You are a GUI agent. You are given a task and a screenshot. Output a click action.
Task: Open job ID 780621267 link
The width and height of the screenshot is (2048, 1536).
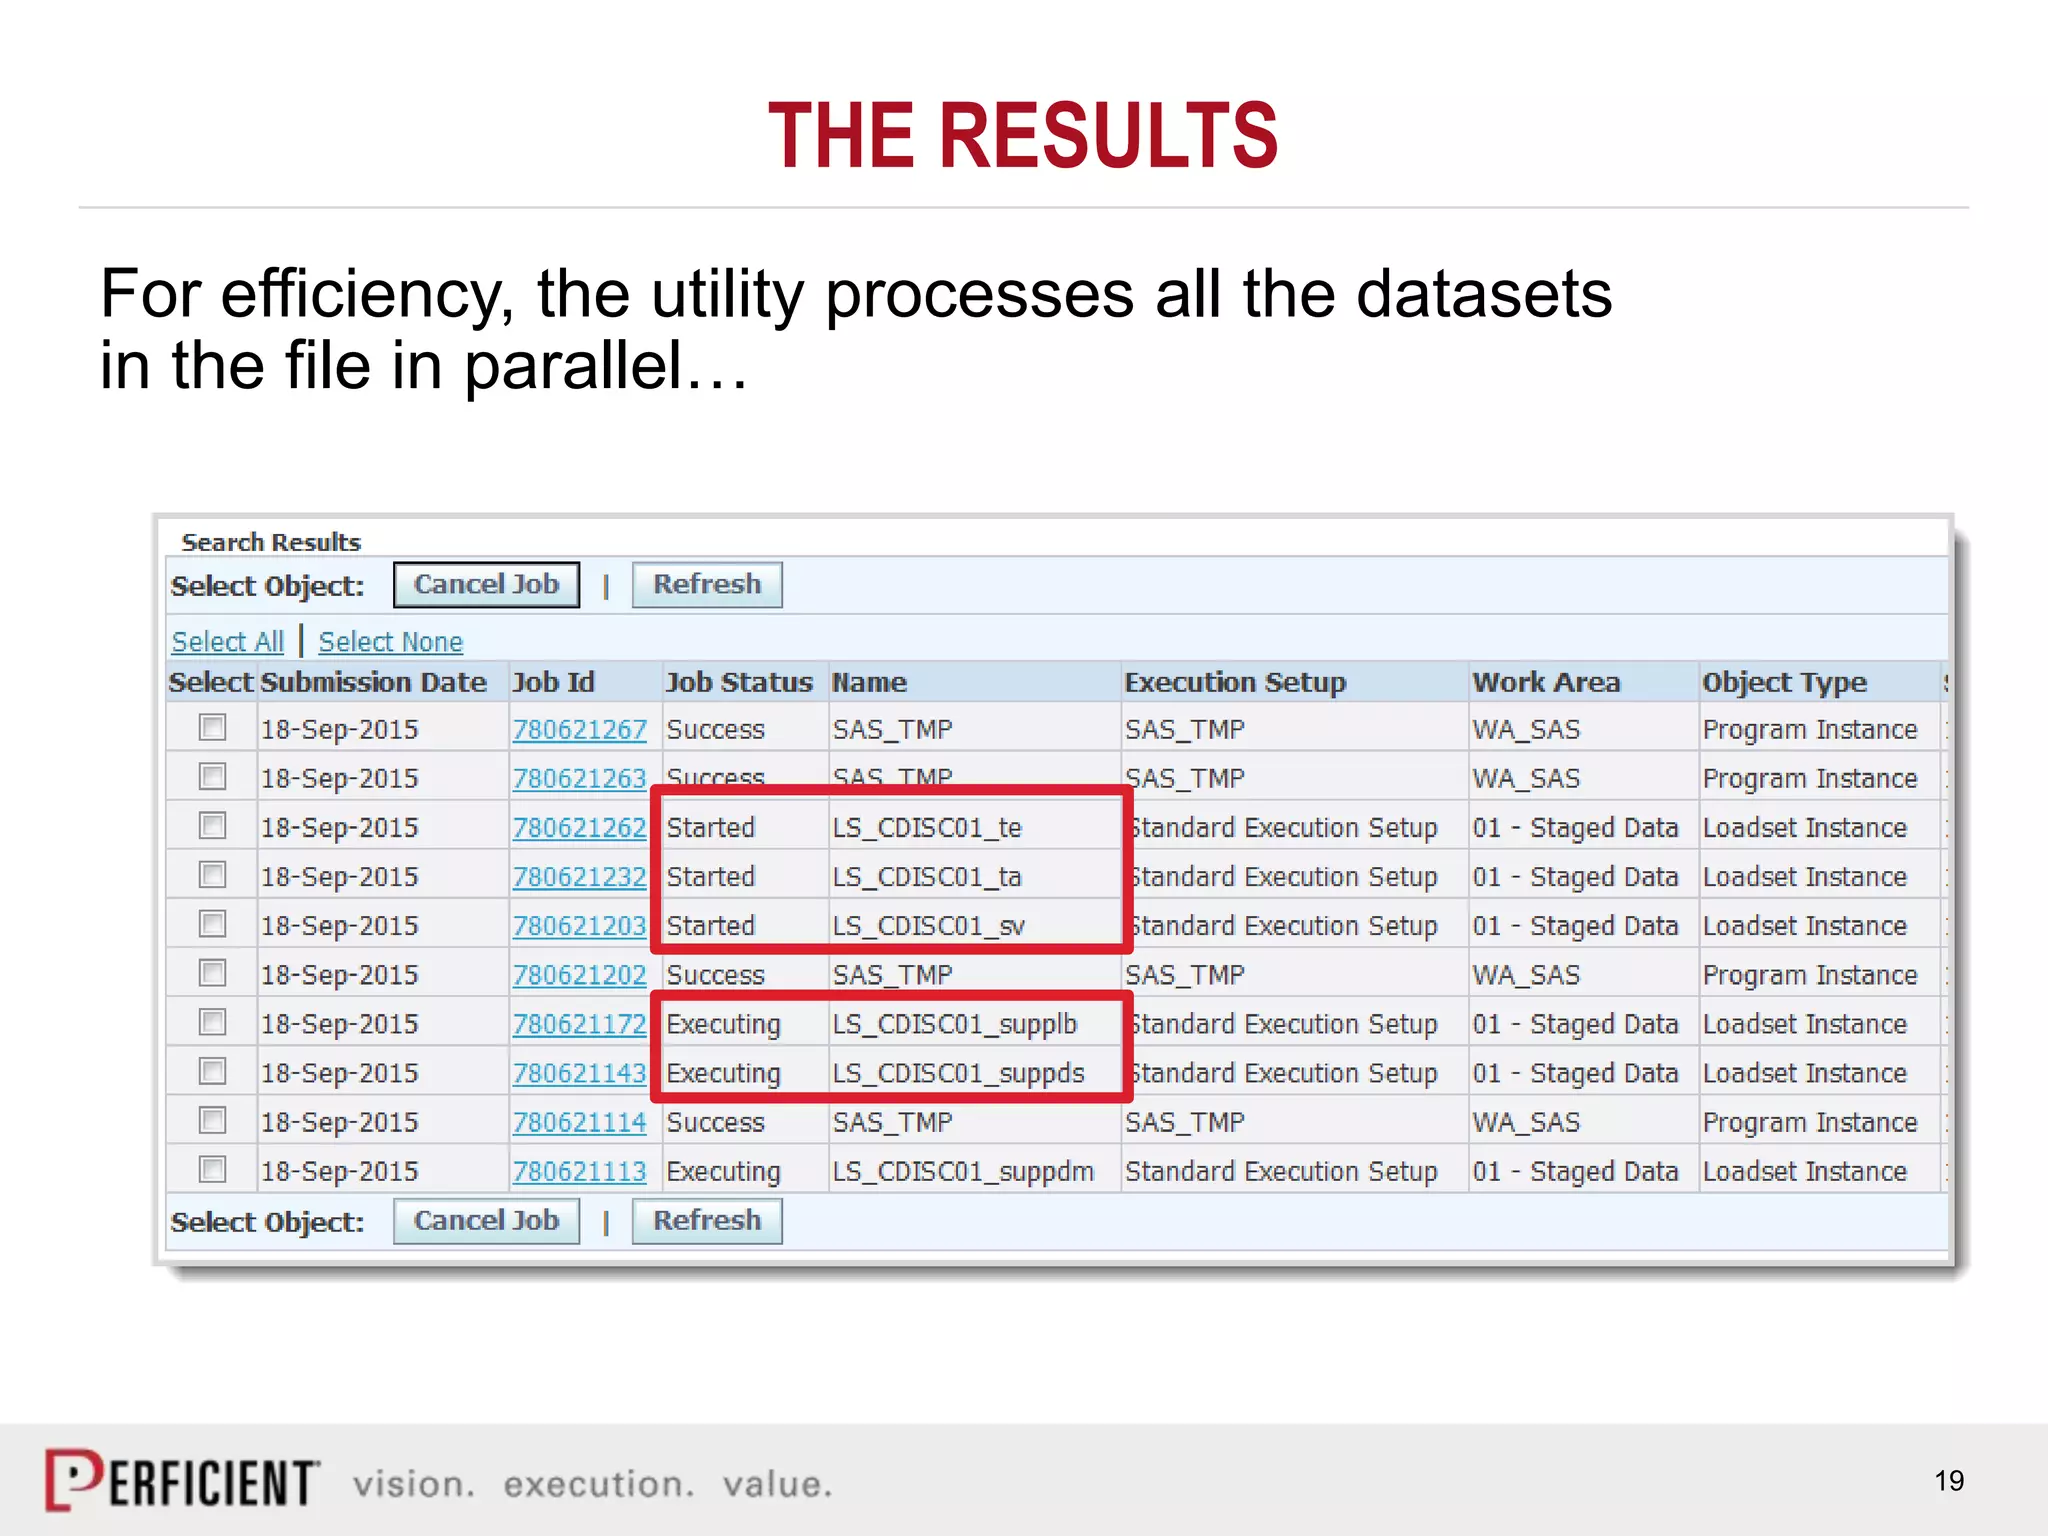[x=580, y=730]
